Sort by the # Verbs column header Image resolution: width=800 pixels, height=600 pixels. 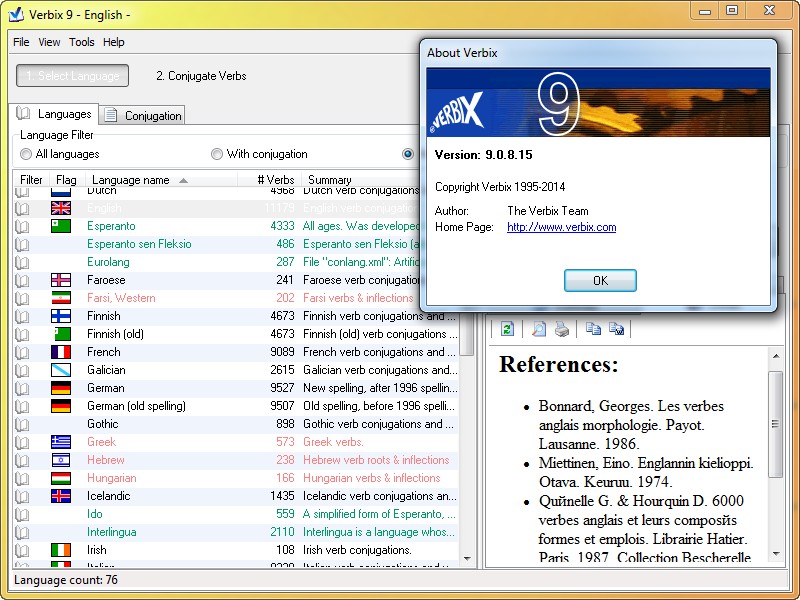coord(269,180)
